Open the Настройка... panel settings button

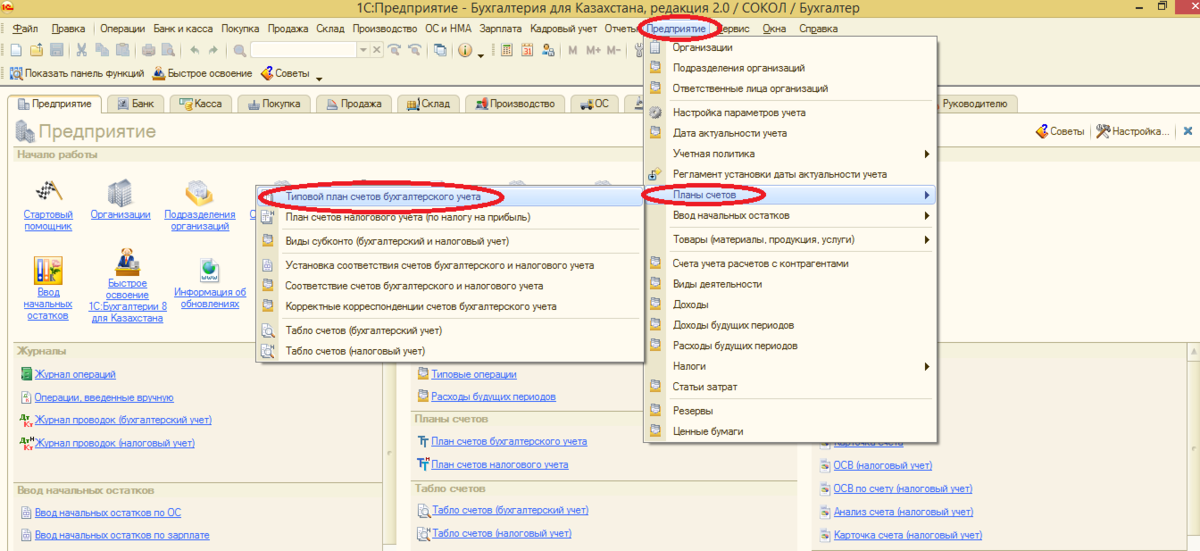click(1133, 131)
